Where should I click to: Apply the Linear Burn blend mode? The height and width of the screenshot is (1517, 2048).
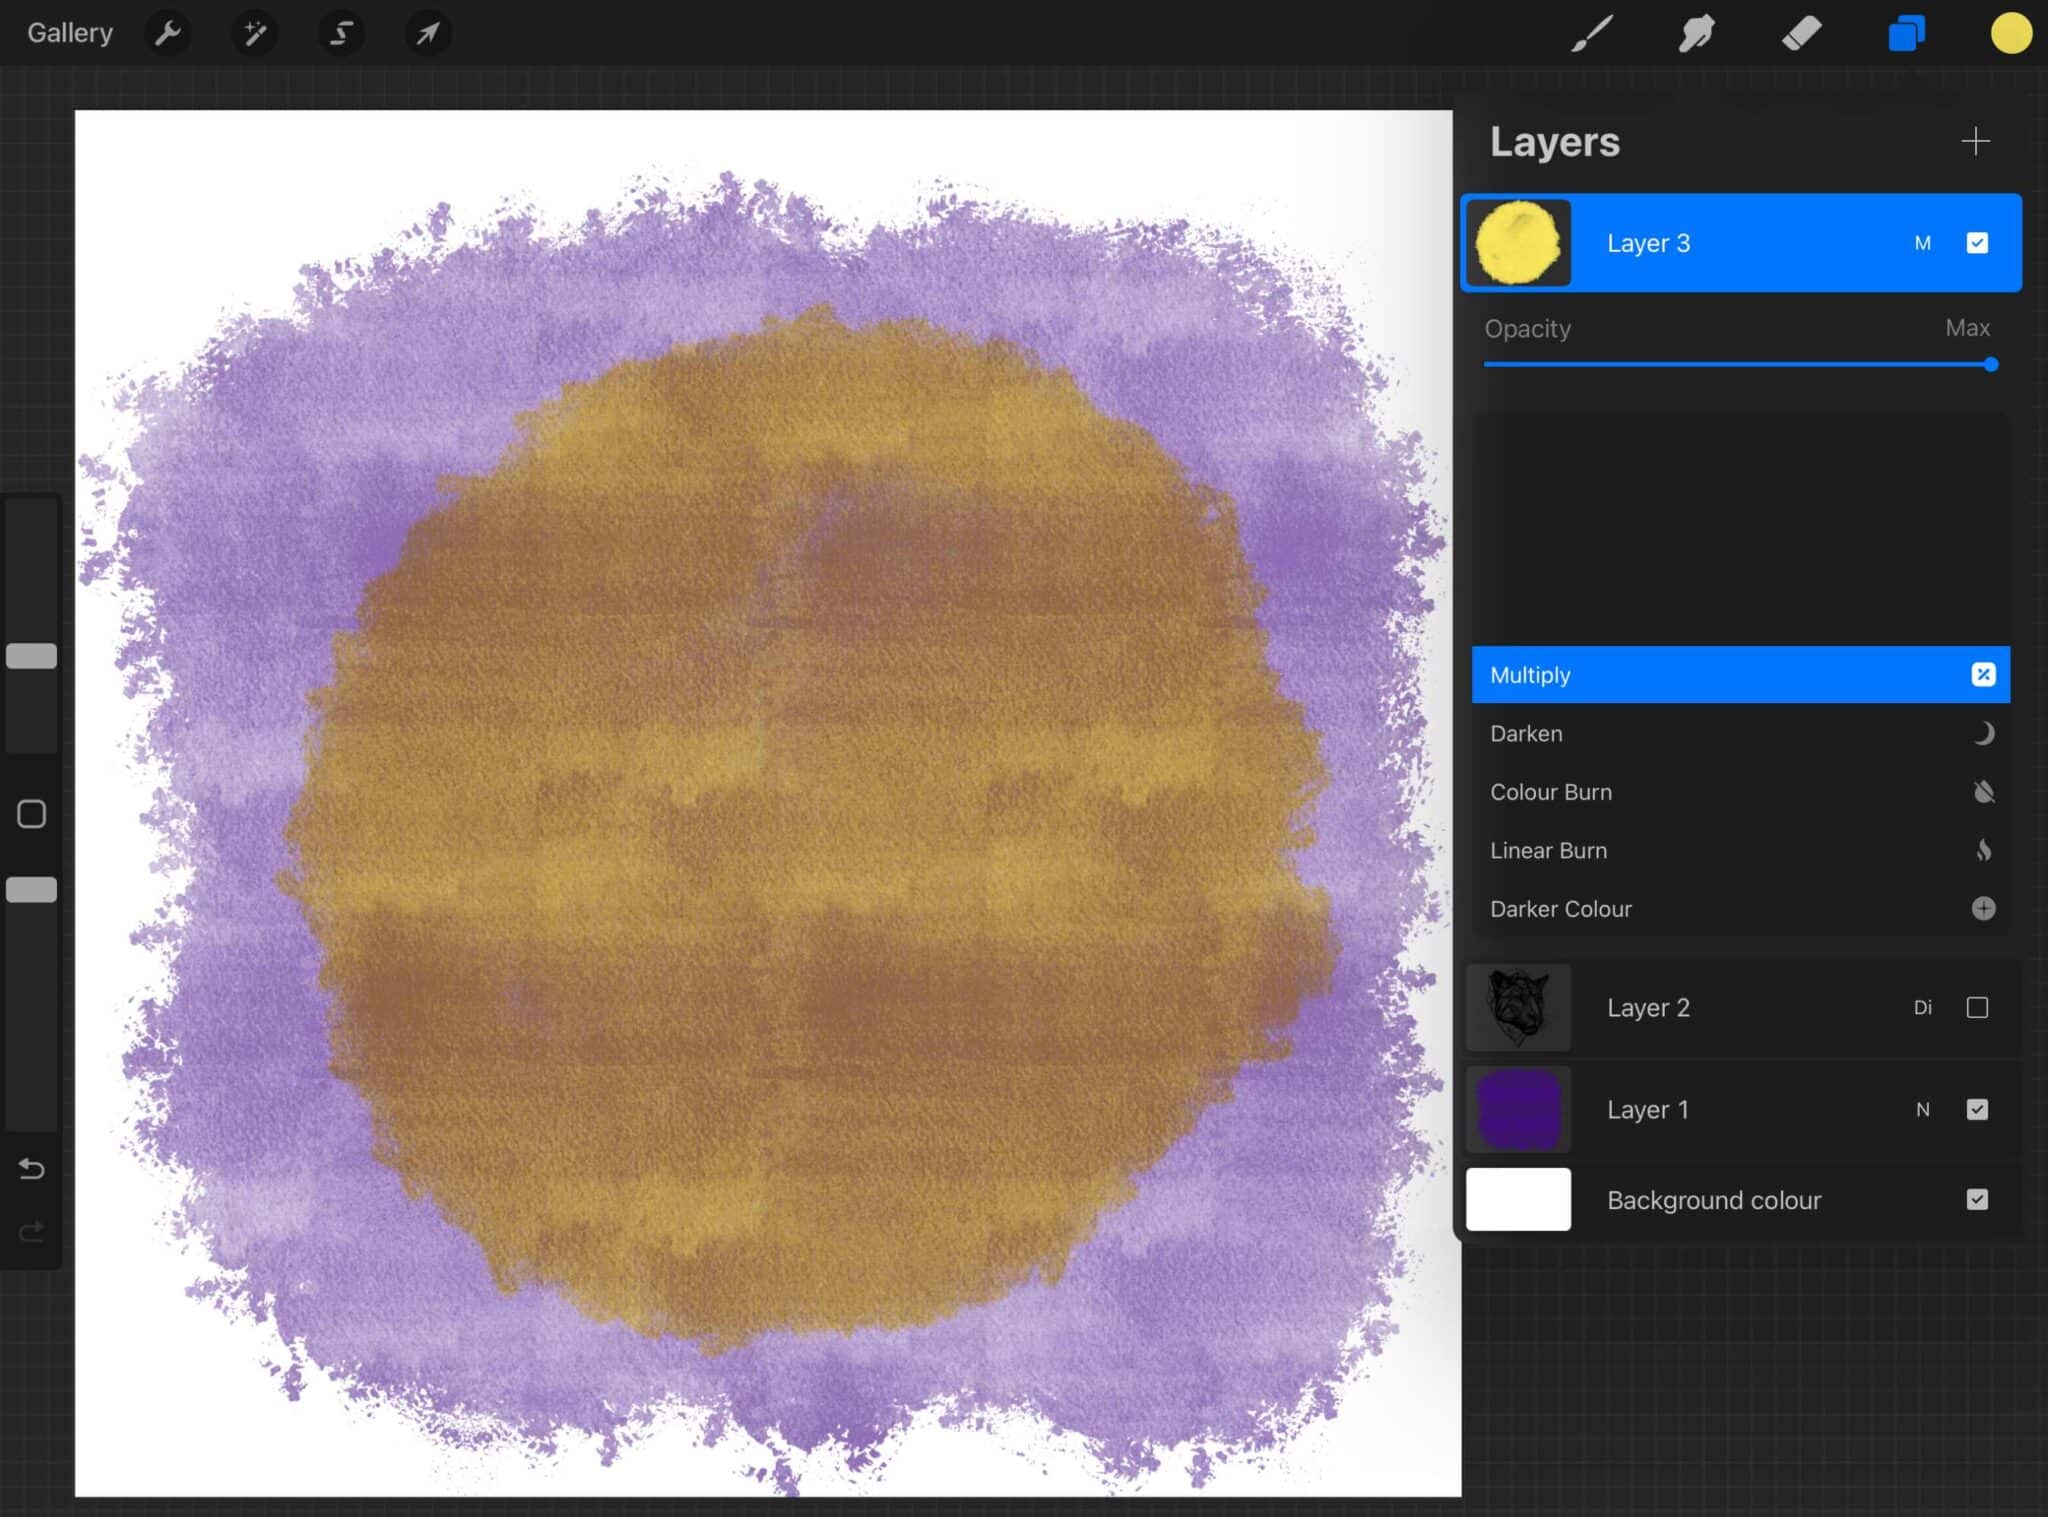(x=1740, y=850)
